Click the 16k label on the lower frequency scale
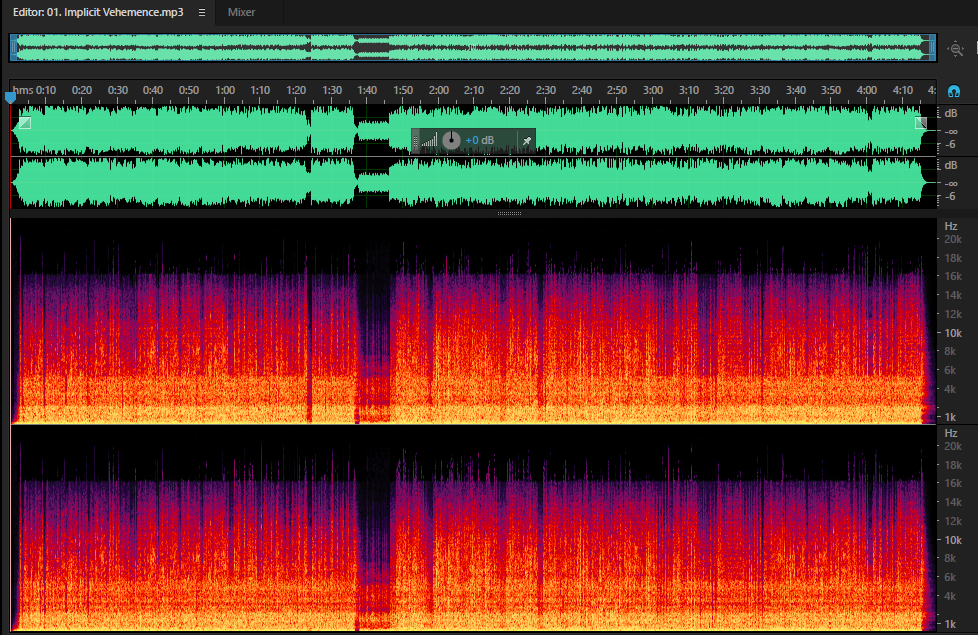 pyautogui.click(x=952, y=483)
